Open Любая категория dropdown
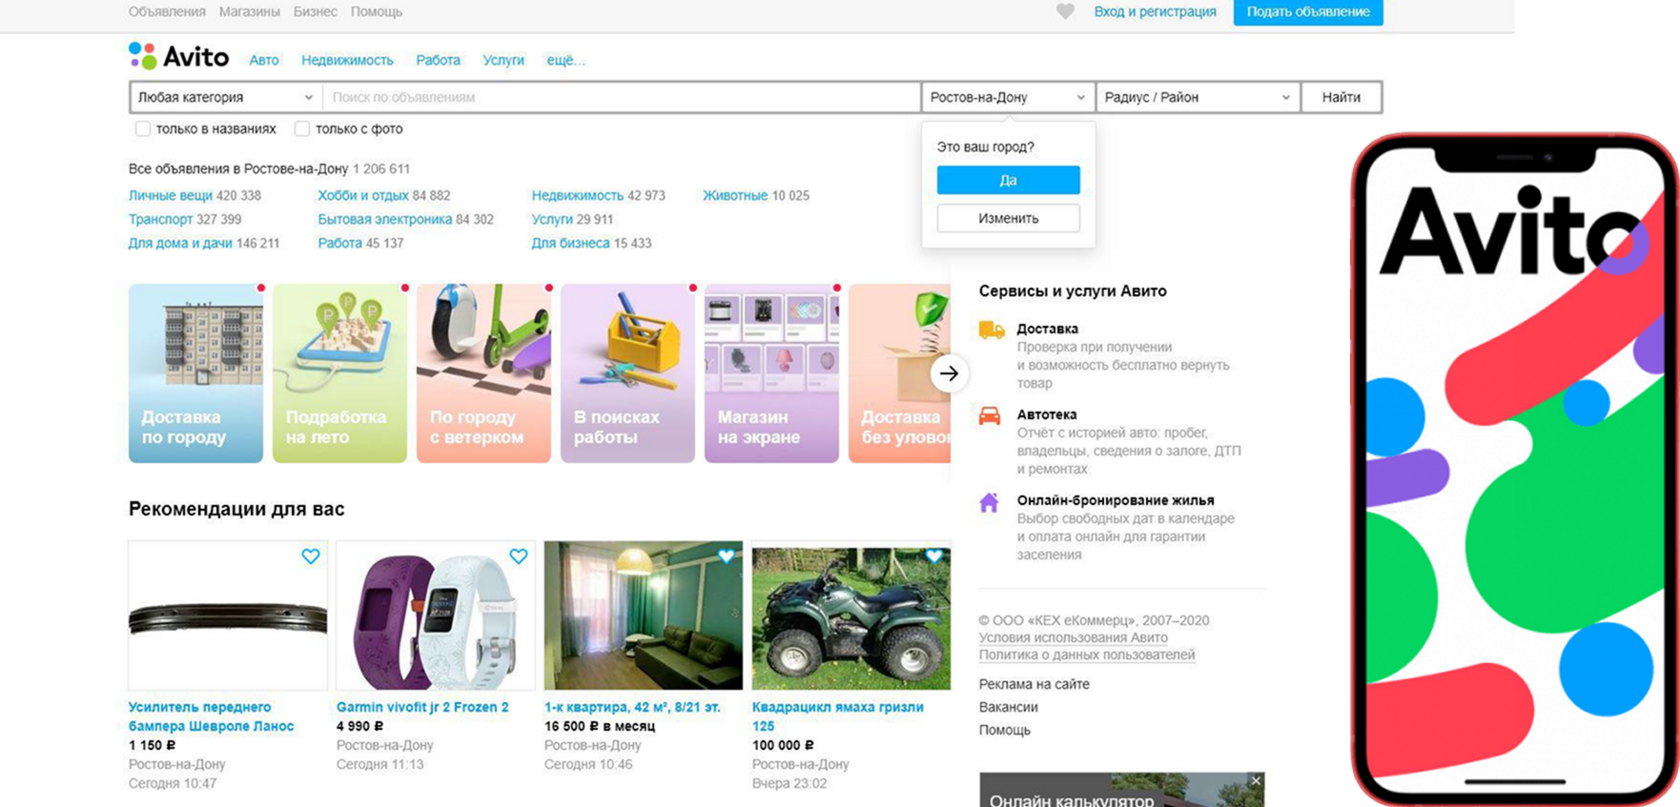Screen dimensions: 1680x807 click(226, 97)
